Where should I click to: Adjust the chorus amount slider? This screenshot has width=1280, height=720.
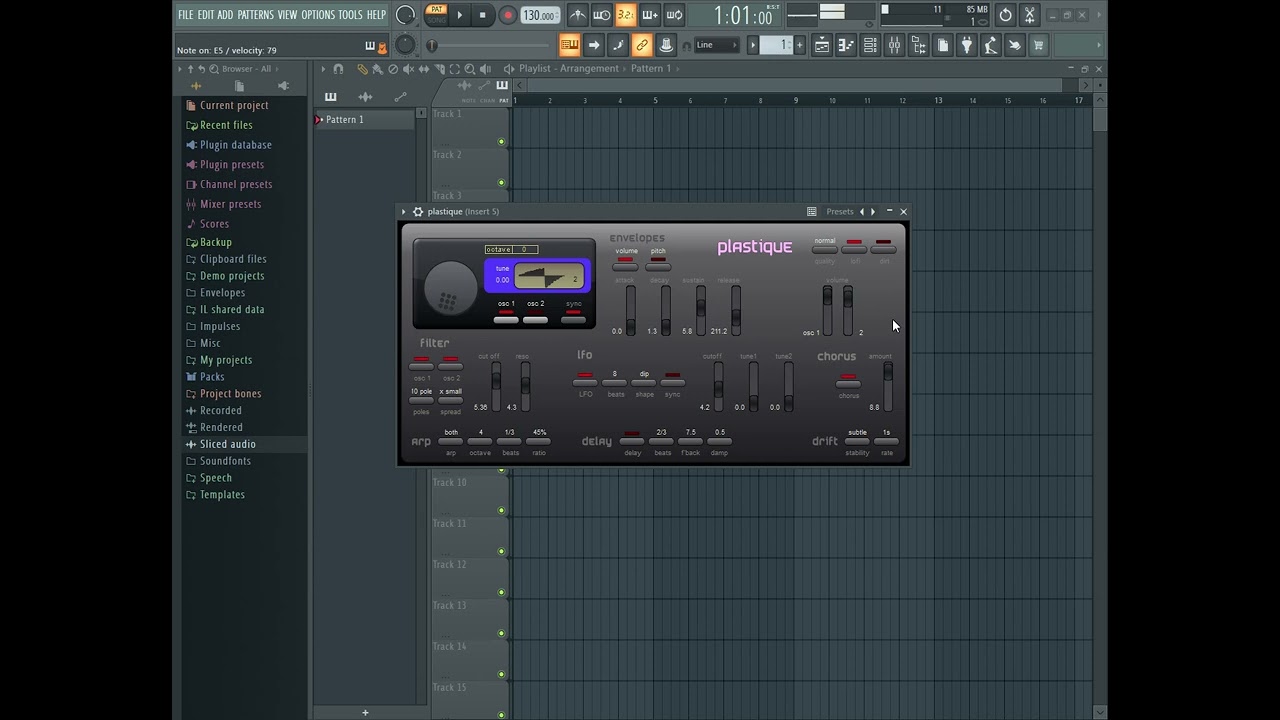pos(887,387)
